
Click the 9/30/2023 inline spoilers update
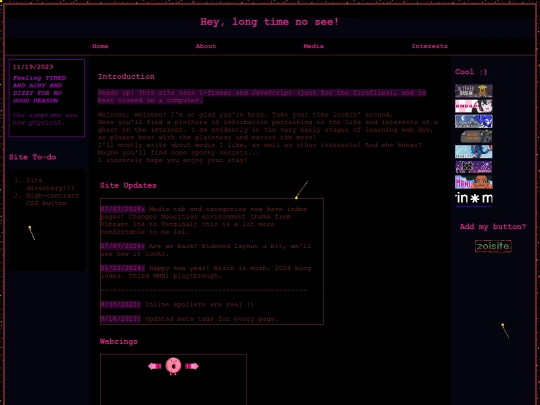177,304
